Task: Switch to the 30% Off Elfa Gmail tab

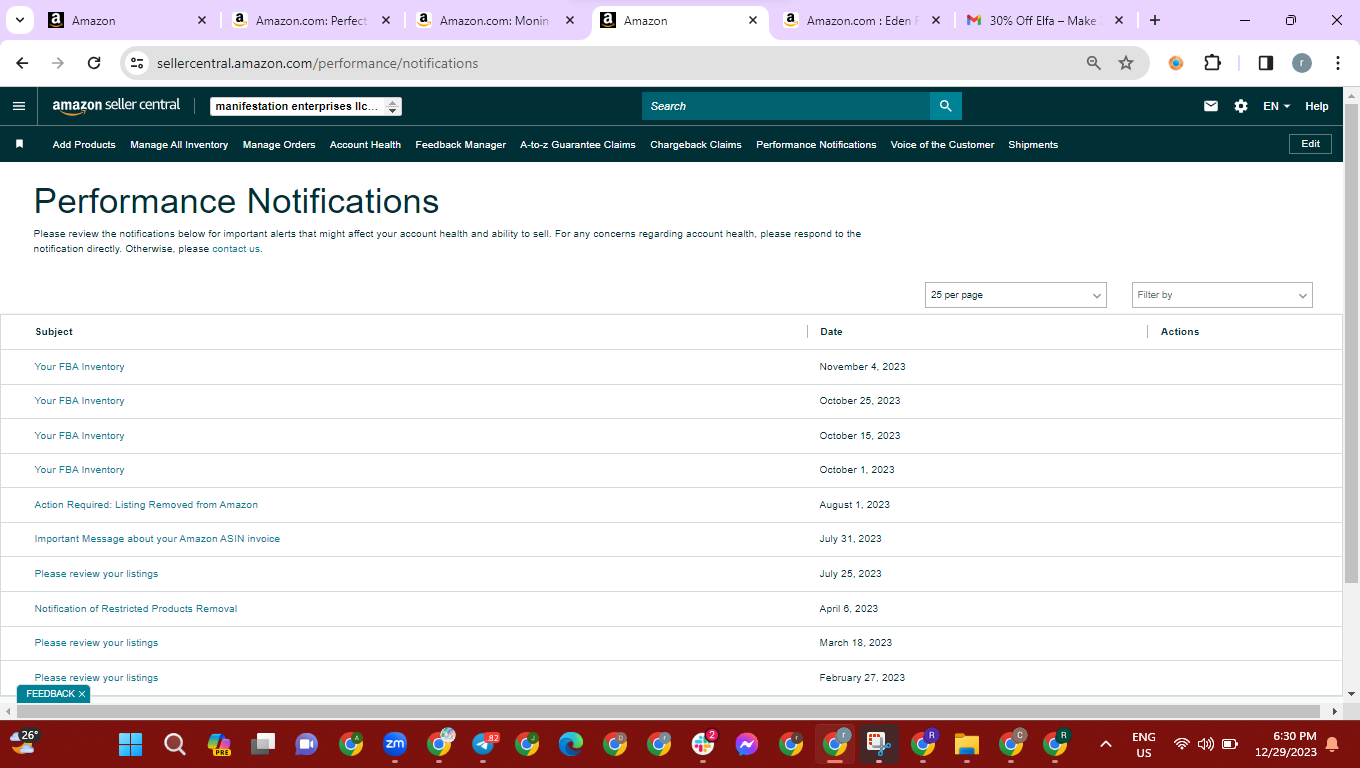Action: (x=1045, y=20)
